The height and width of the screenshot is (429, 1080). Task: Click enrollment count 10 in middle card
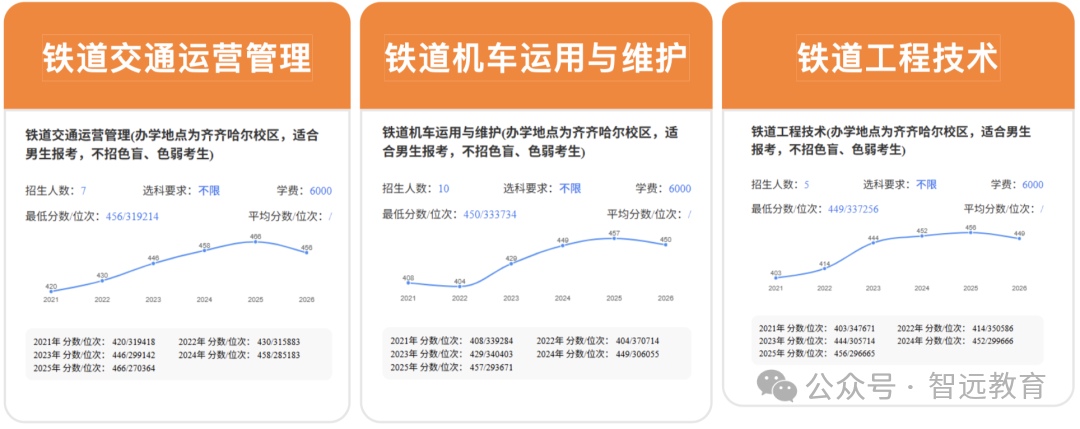[x=444, y=189]
